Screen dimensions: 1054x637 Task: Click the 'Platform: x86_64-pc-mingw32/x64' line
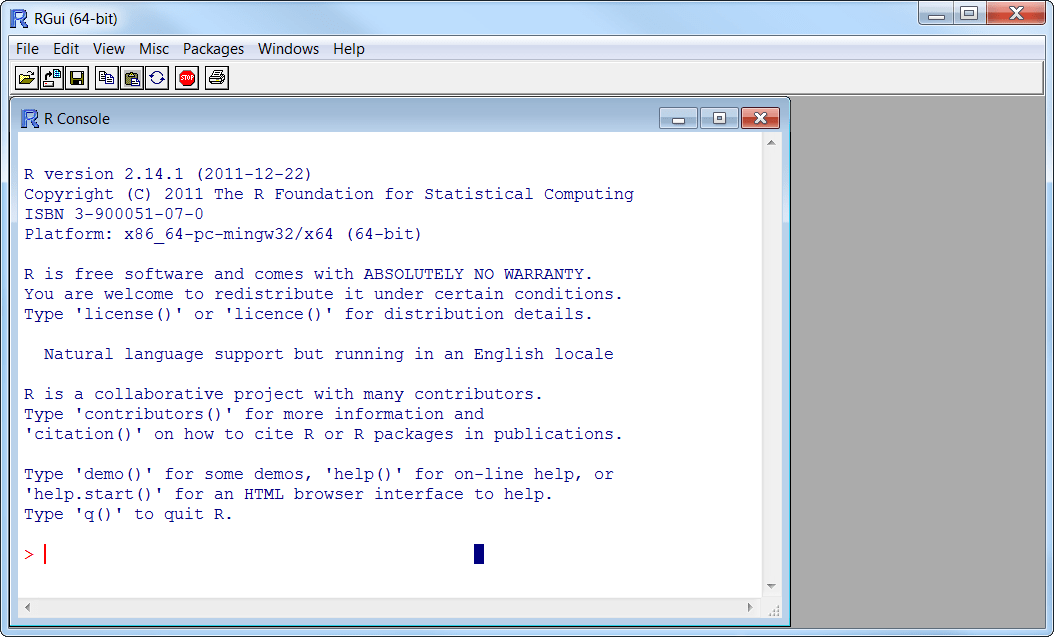coord(223,235)
